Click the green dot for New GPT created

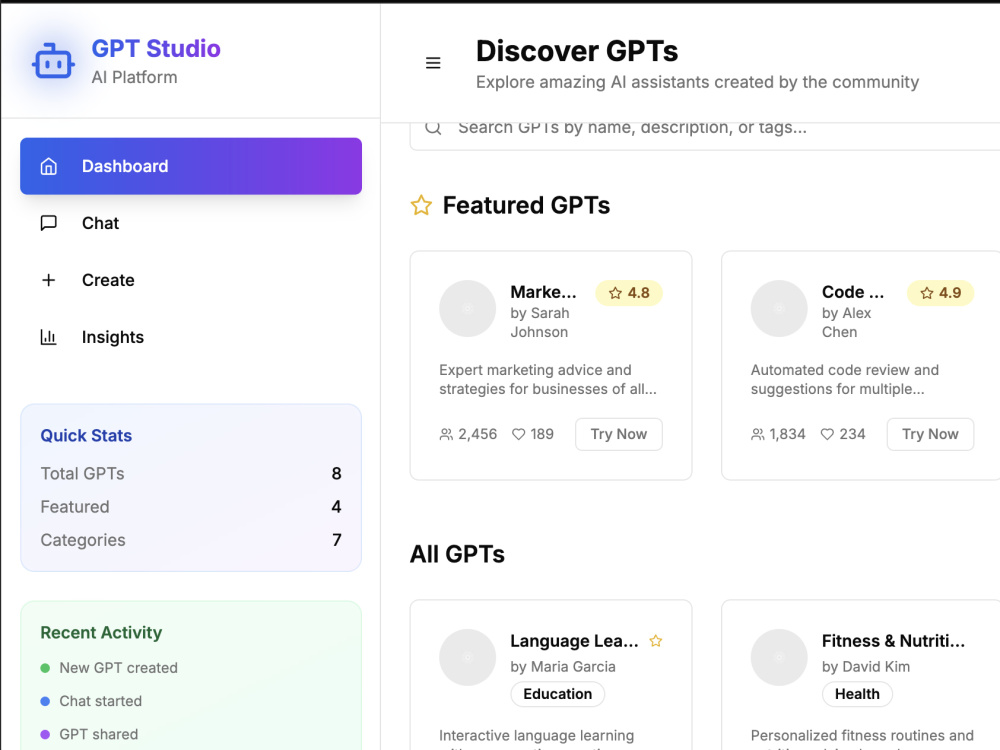click(x=45, y=668)
